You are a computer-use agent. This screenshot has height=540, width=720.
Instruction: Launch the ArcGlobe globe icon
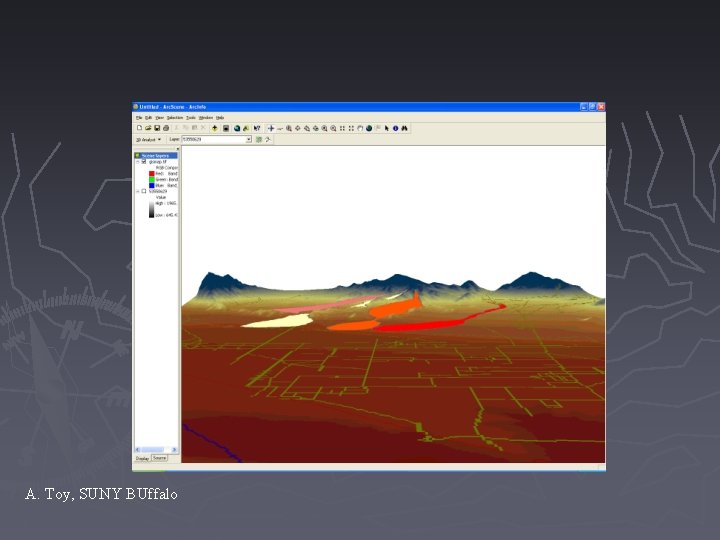(x=237, y=128)
